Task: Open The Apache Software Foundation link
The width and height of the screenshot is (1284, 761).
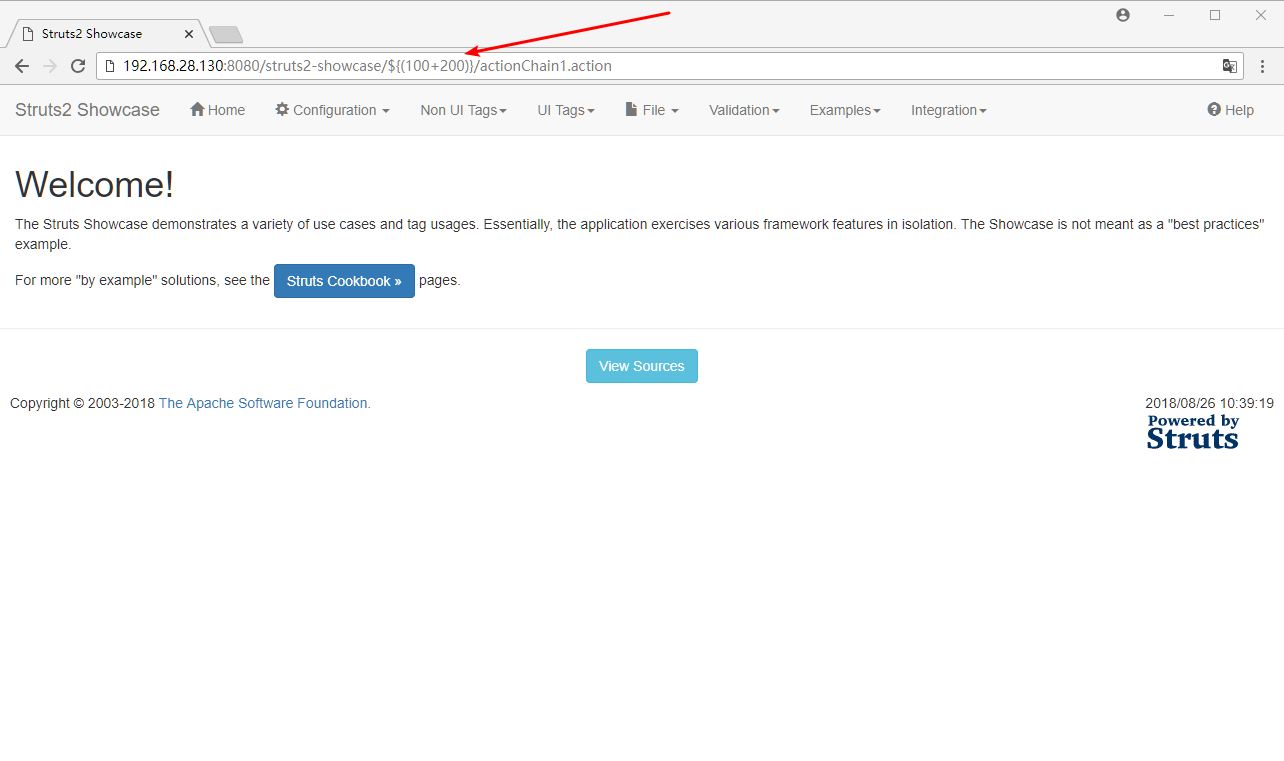Action: click(265, 403)
